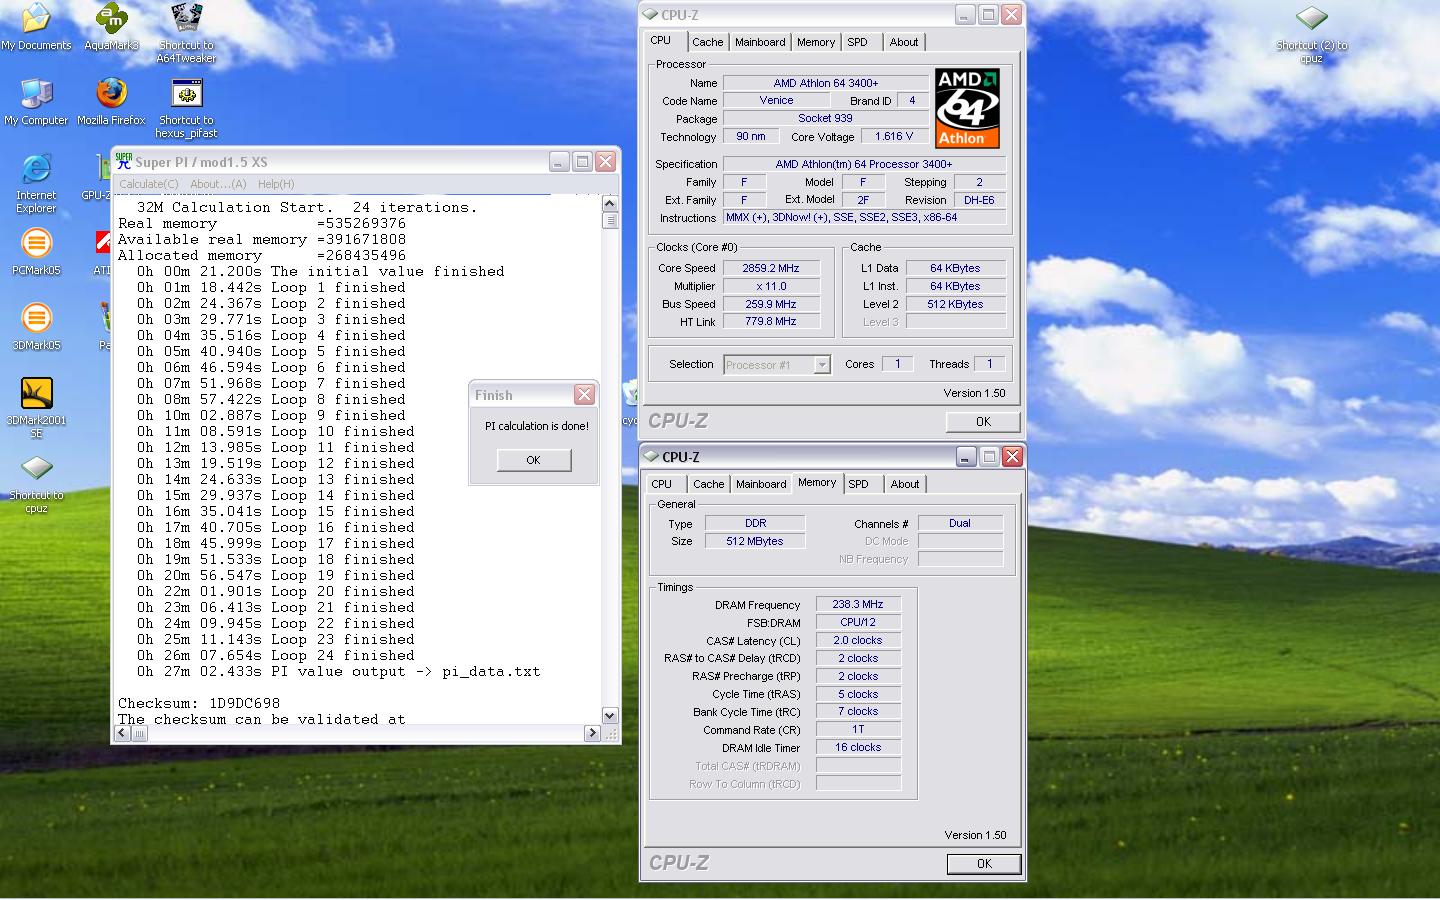This screenshot has width=1440, height=900.
Task: Open PCMark05 desktop icon
Action: [36, 252]
